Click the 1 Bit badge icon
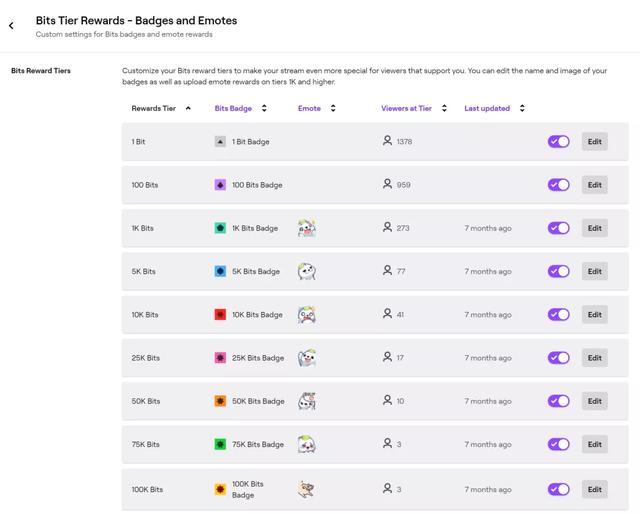640x514 pixels. click(x=220, y=142)
